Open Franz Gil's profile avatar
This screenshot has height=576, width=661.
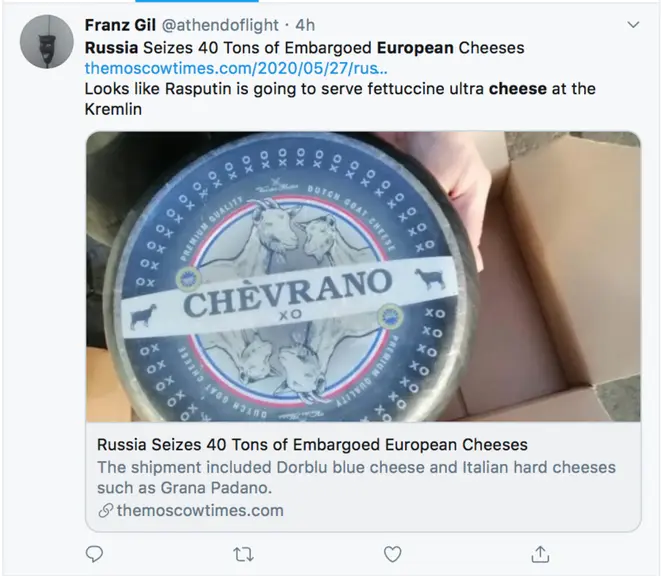(46, 41)
